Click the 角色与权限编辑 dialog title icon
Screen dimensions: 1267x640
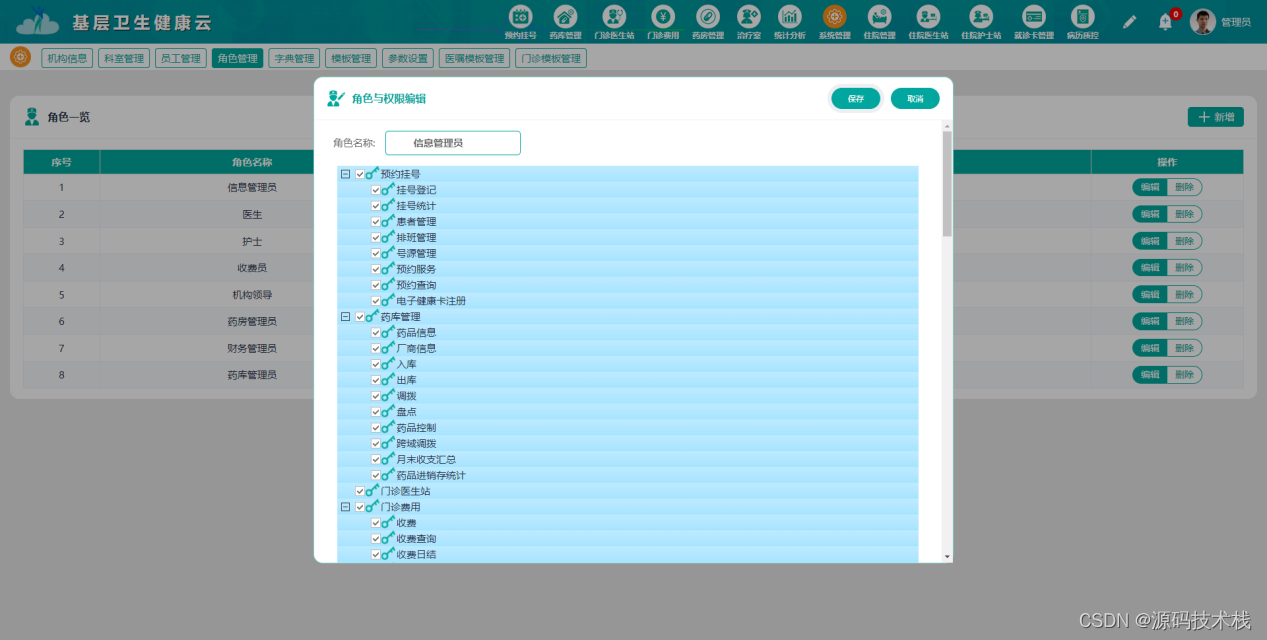coord(336,98)
